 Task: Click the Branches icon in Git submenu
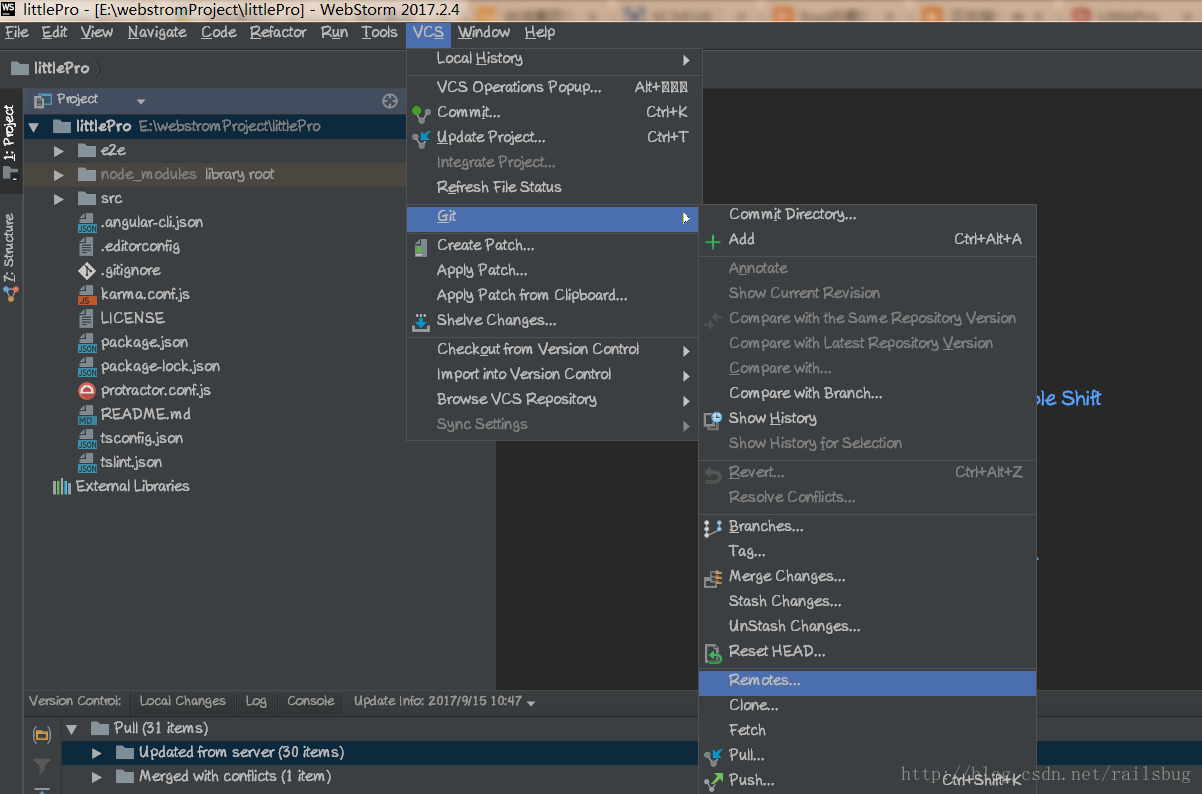[x=712, y=527]
